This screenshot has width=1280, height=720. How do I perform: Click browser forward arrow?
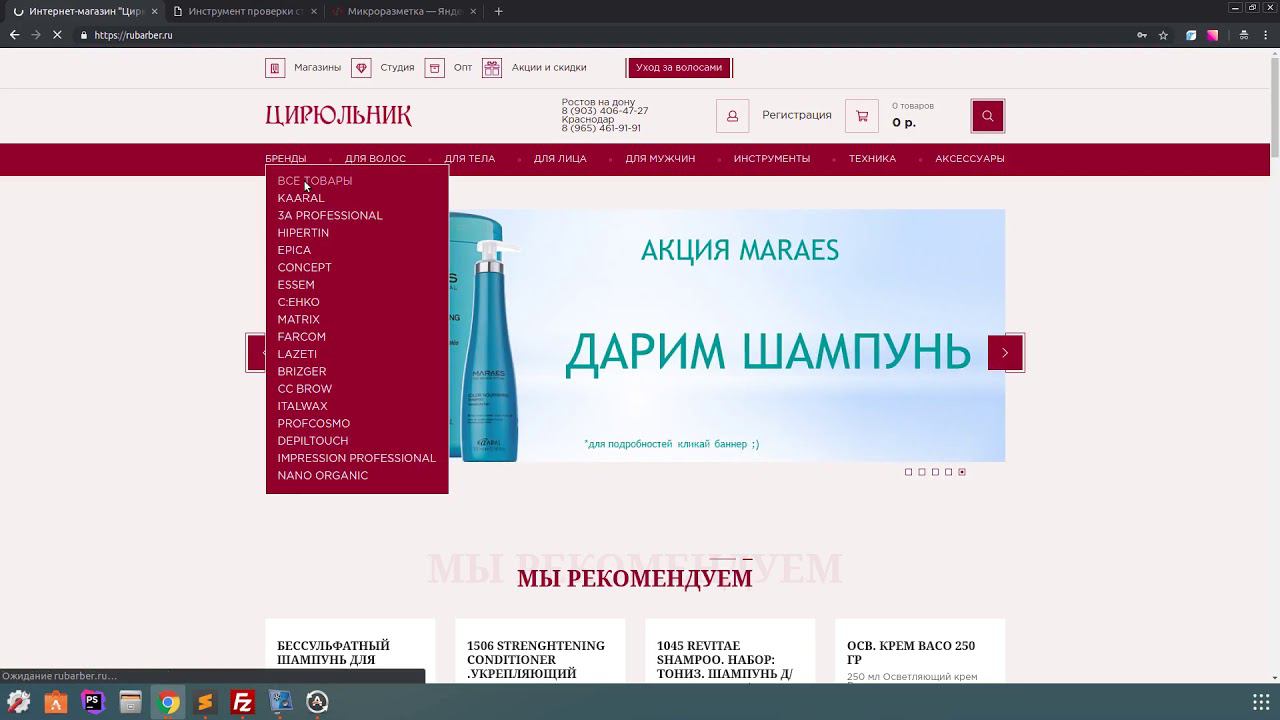click(x=36, y=35)
